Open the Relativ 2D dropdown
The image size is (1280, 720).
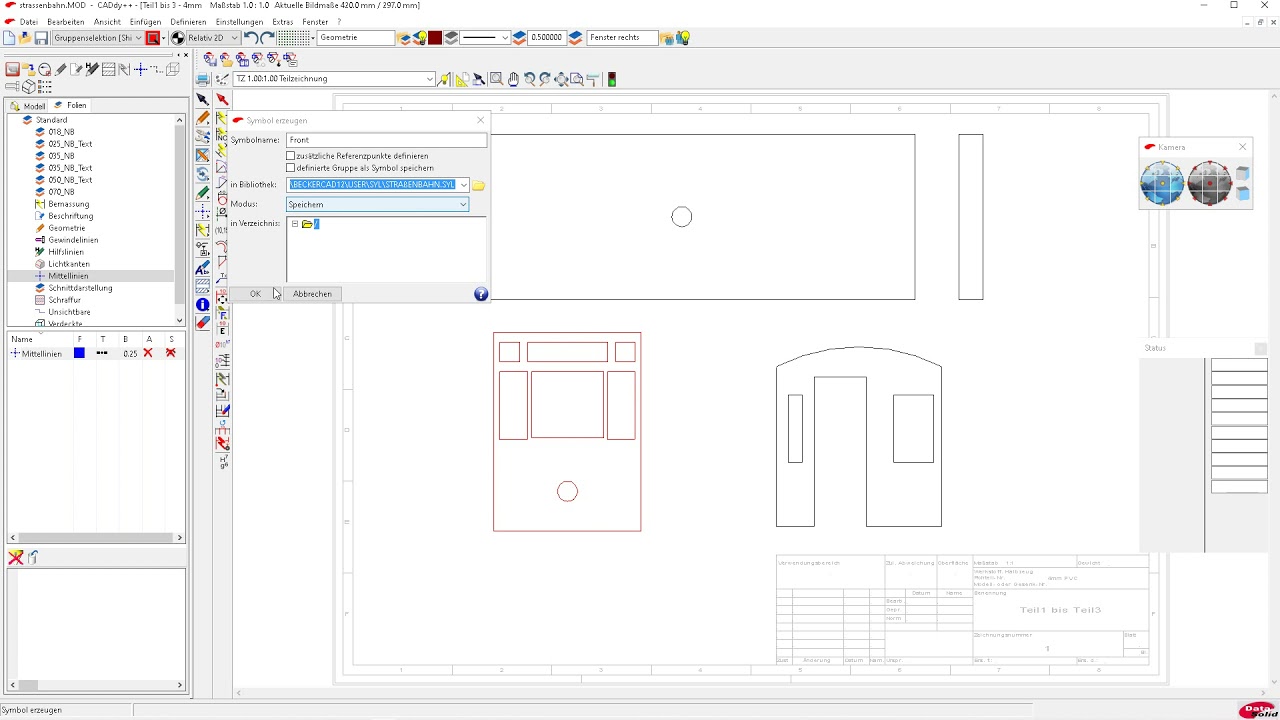[x=234, y=38]
